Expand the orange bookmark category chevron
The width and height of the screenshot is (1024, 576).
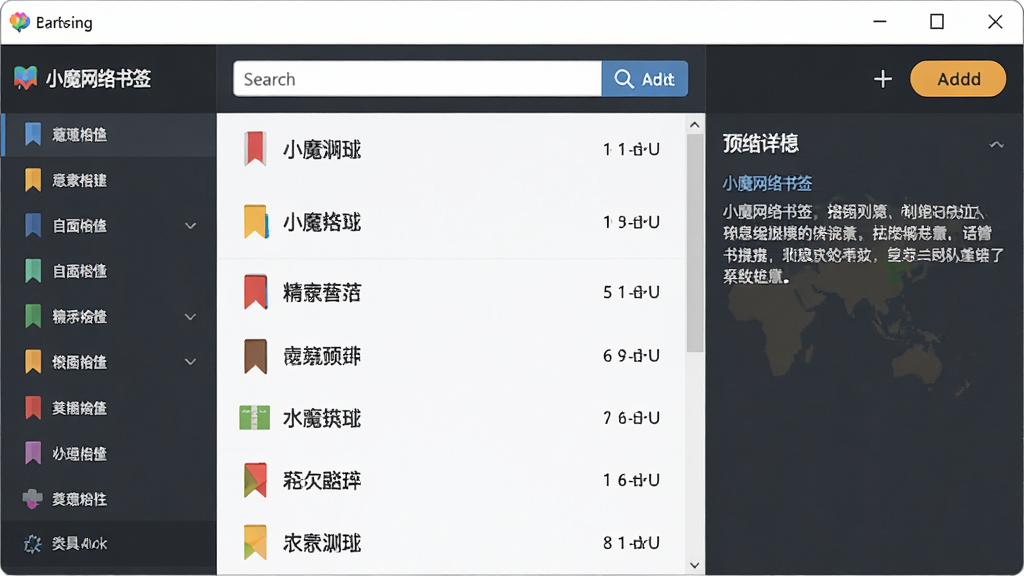[190, 362]
